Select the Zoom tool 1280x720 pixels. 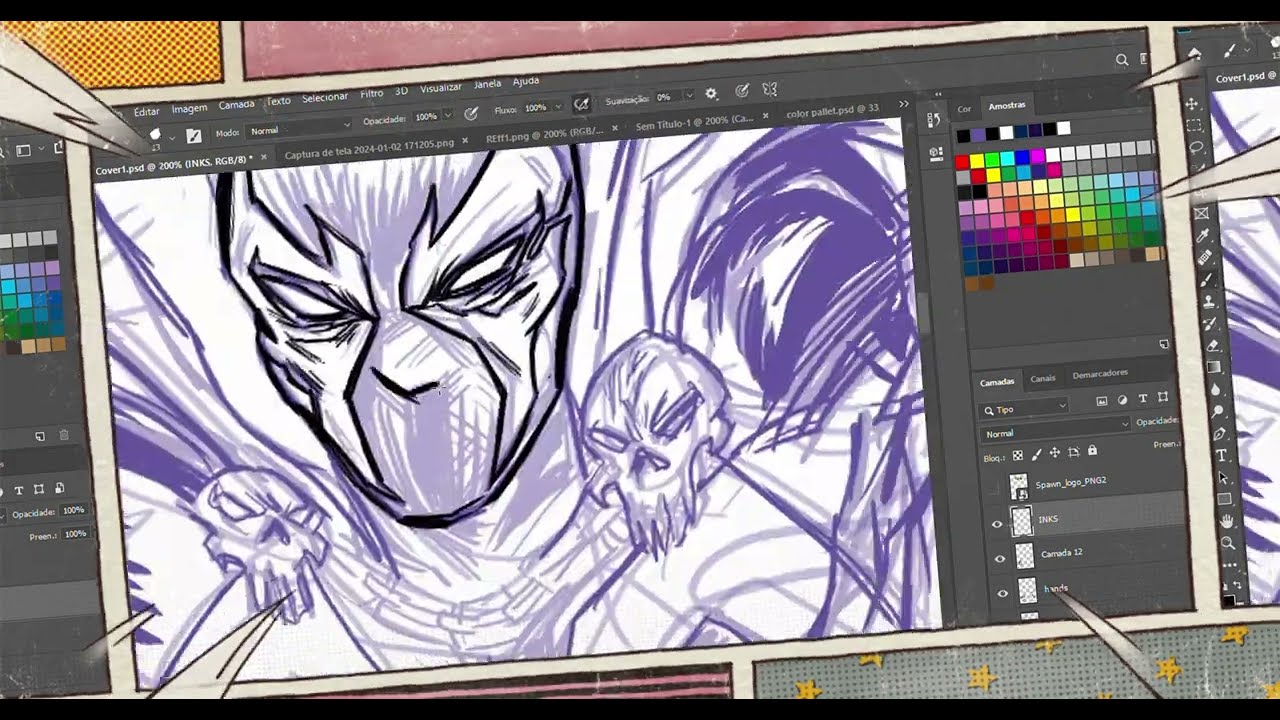(1228, 543)
